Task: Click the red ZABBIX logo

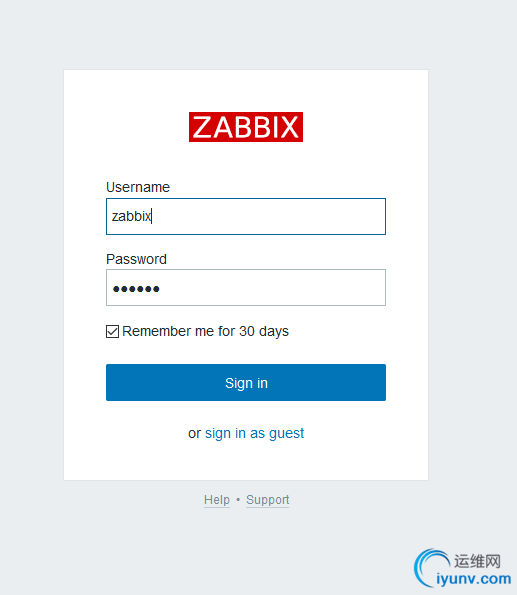Action: (246, 127)
